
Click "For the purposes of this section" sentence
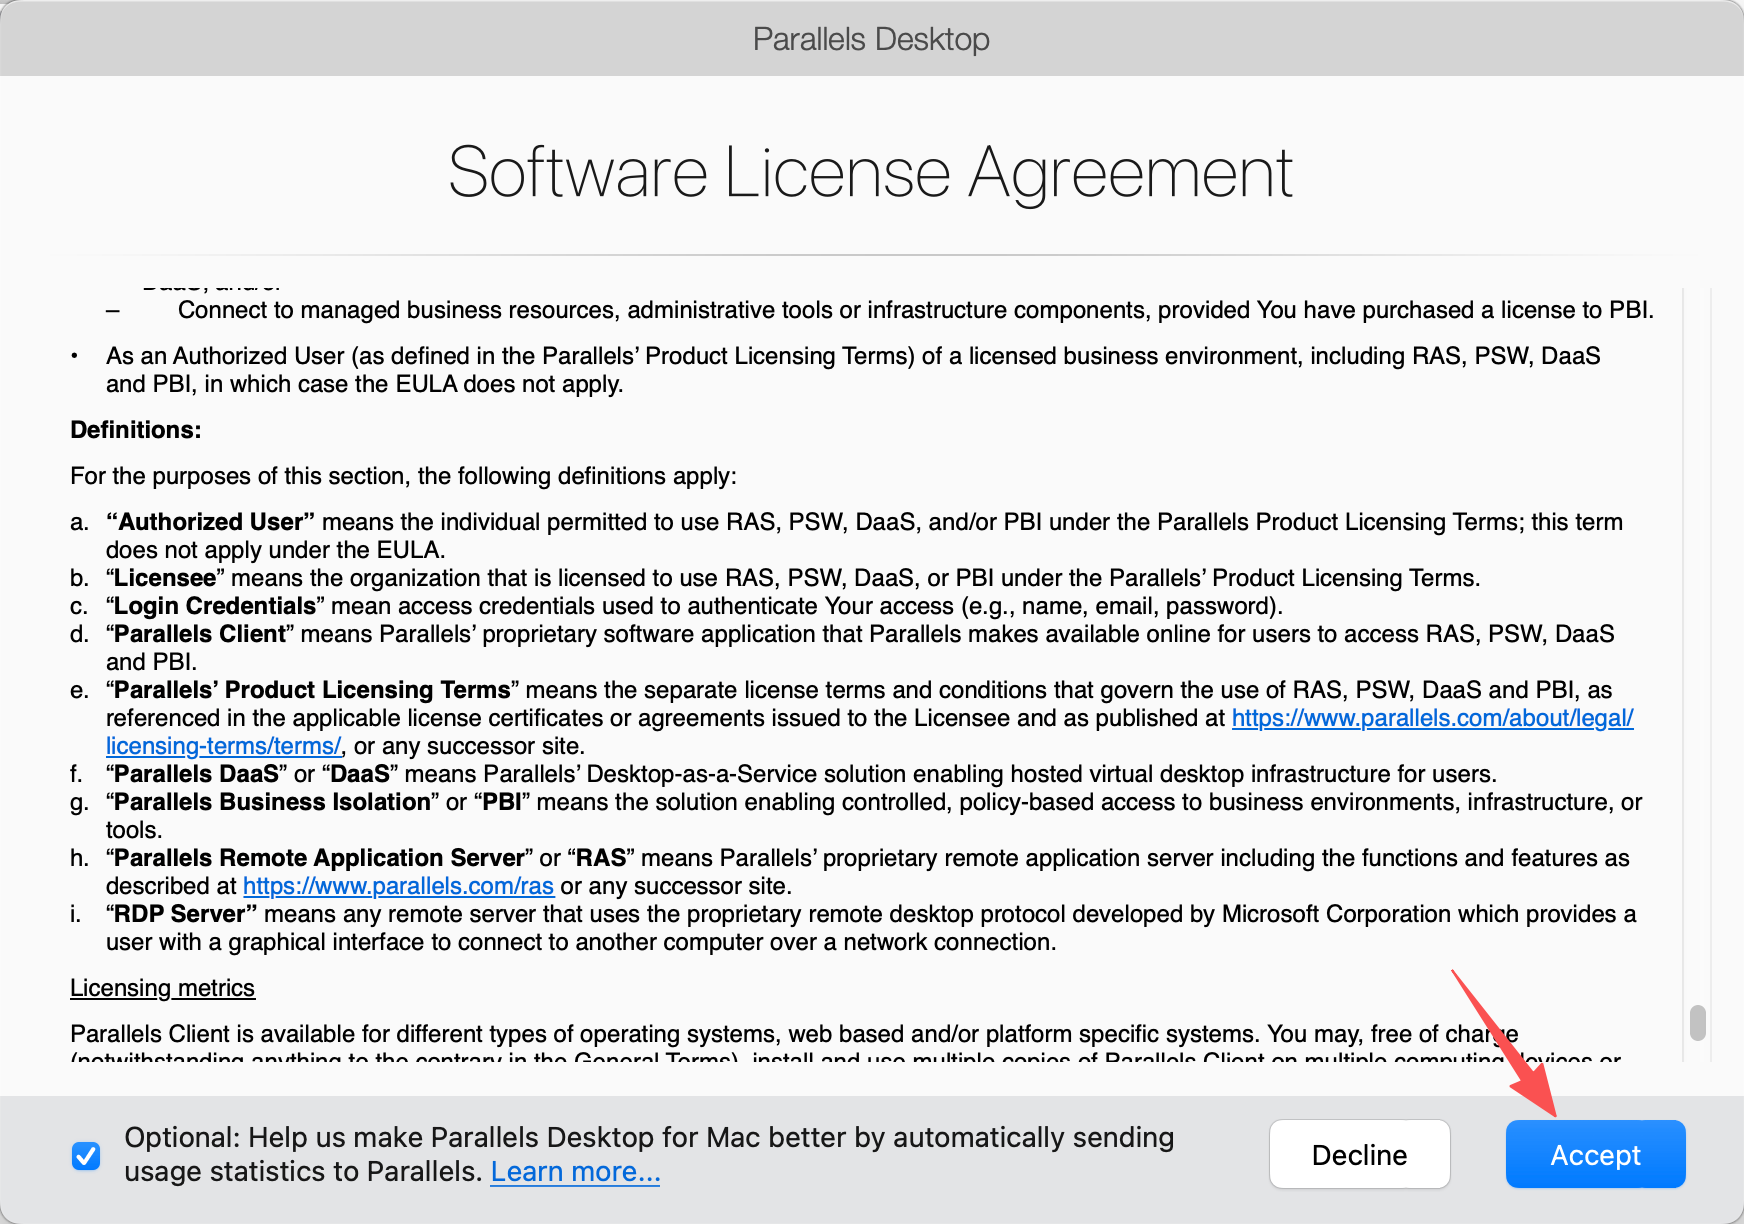[x=403, y=476]
